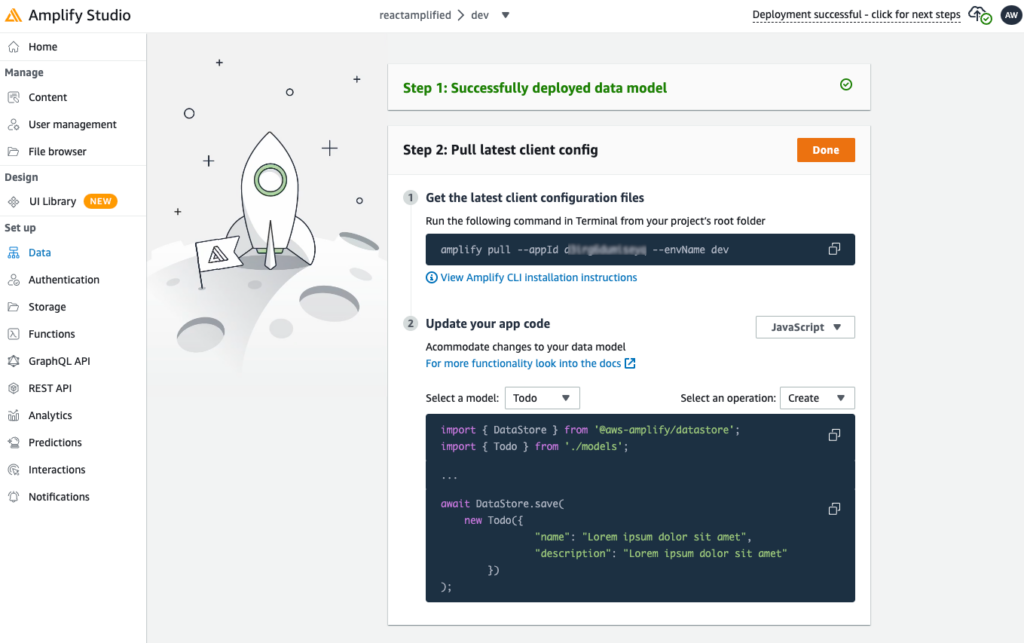
Task: Change the Create operation dropdown
Action: [x=817, y=398]
